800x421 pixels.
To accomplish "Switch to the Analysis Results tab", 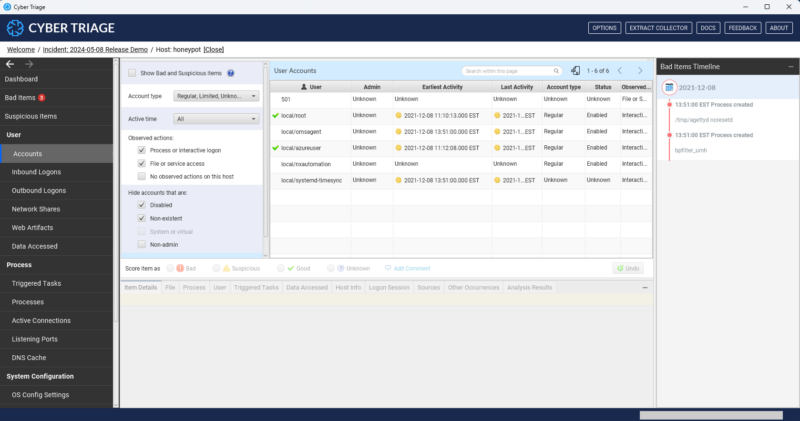I will click(x=530, y=287).
